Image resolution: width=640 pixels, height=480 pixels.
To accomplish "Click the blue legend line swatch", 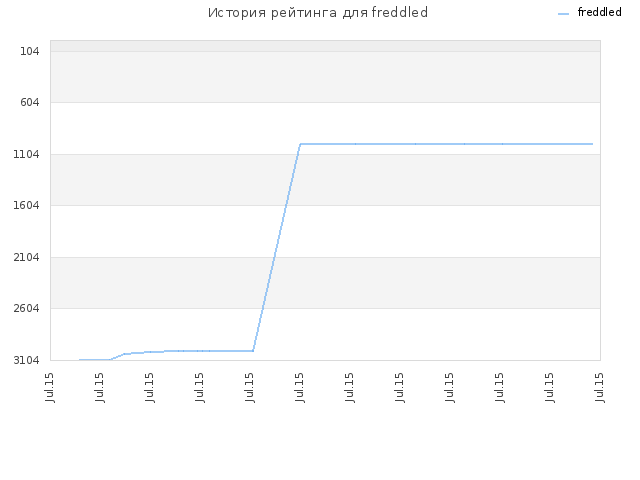I will (563, 14).
